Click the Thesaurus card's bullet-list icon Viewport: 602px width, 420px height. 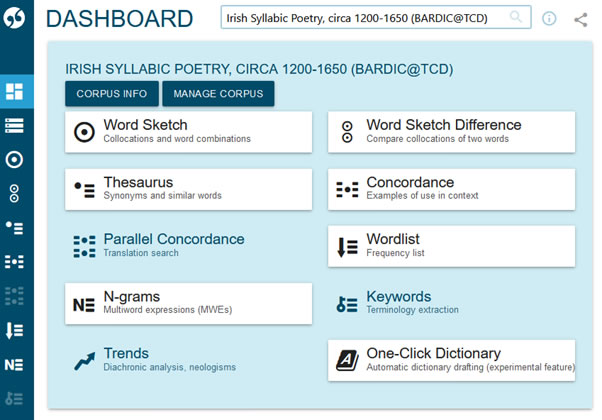[84, 190]
